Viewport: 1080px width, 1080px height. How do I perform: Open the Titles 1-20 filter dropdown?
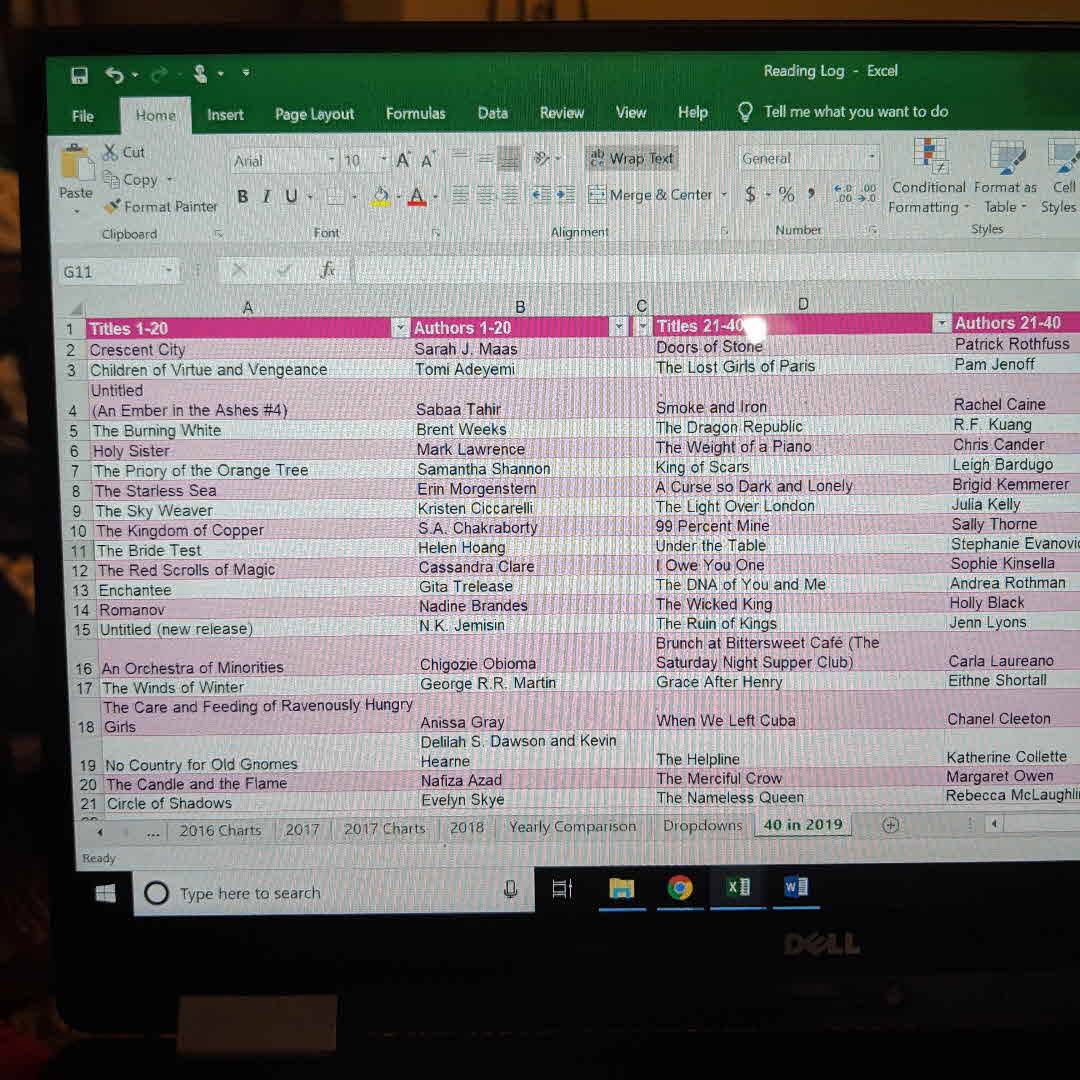(x=401, y=327)
